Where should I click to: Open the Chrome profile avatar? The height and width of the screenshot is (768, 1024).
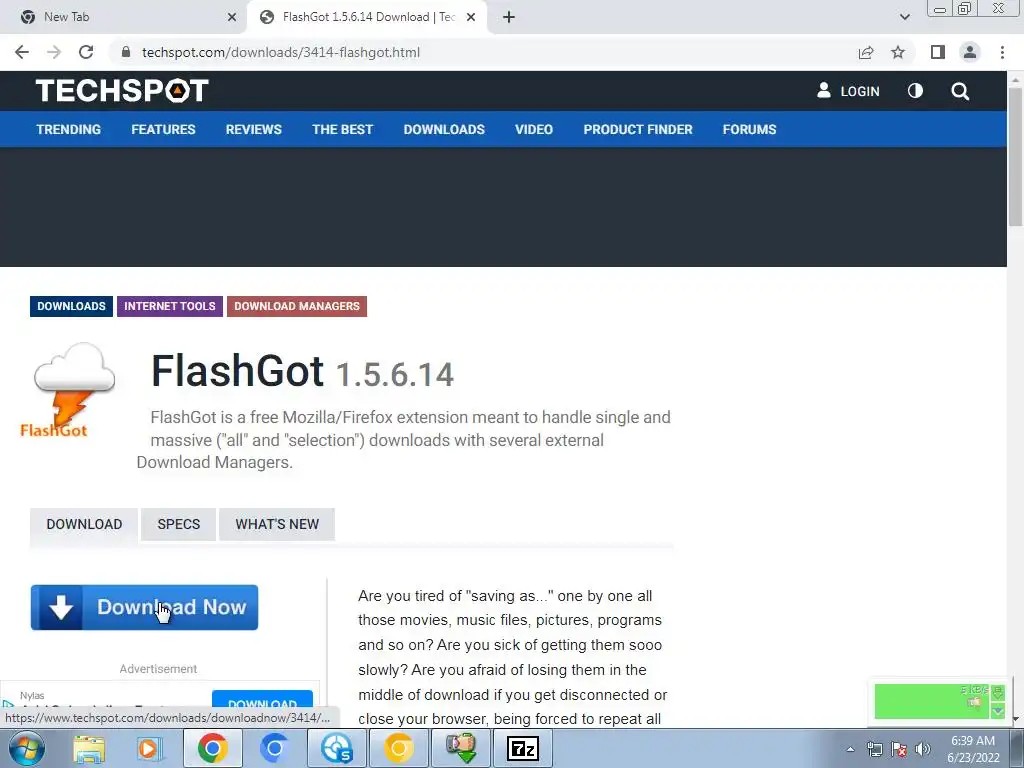pyautogui.click(x=970, y=52)
